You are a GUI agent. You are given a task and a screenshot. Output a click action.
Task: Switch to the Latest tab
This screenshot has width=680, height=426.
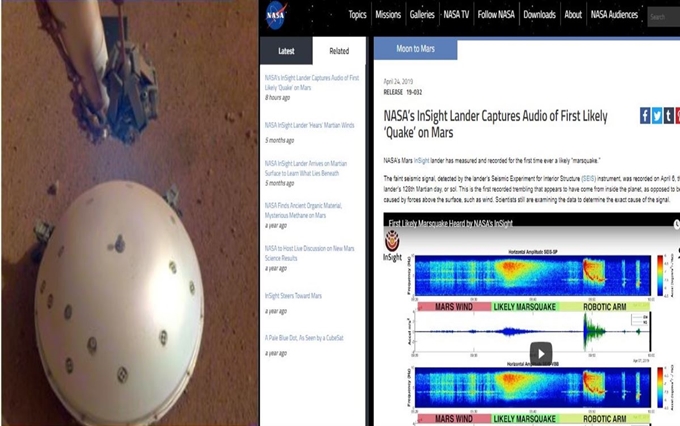coord(286,51)
